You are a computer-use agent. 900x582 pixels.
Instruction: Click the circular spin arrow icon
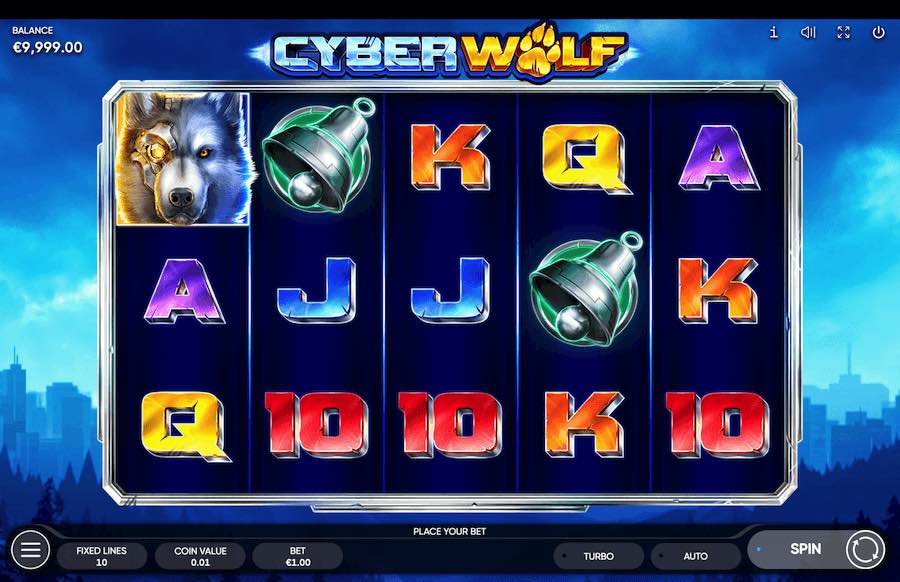tap(865, 549)
